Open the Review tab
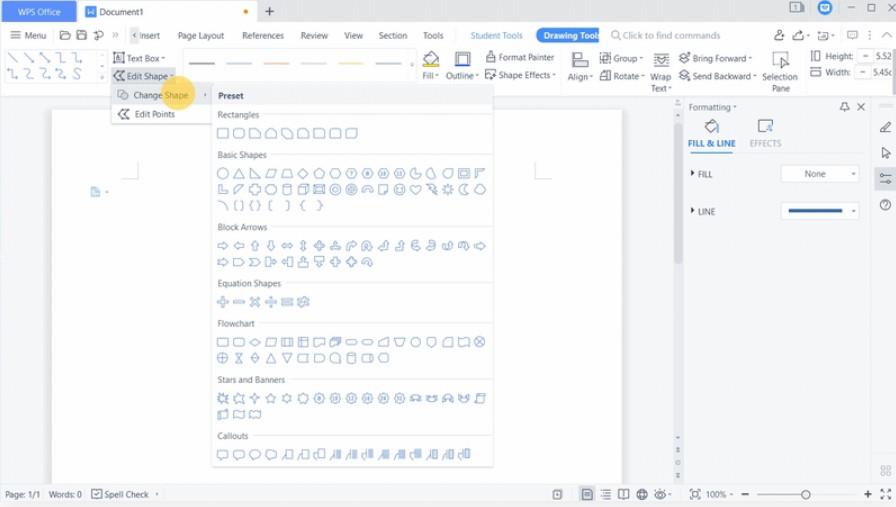The width and height of the screenshot is (896, 507). click(x=314, y=35)
